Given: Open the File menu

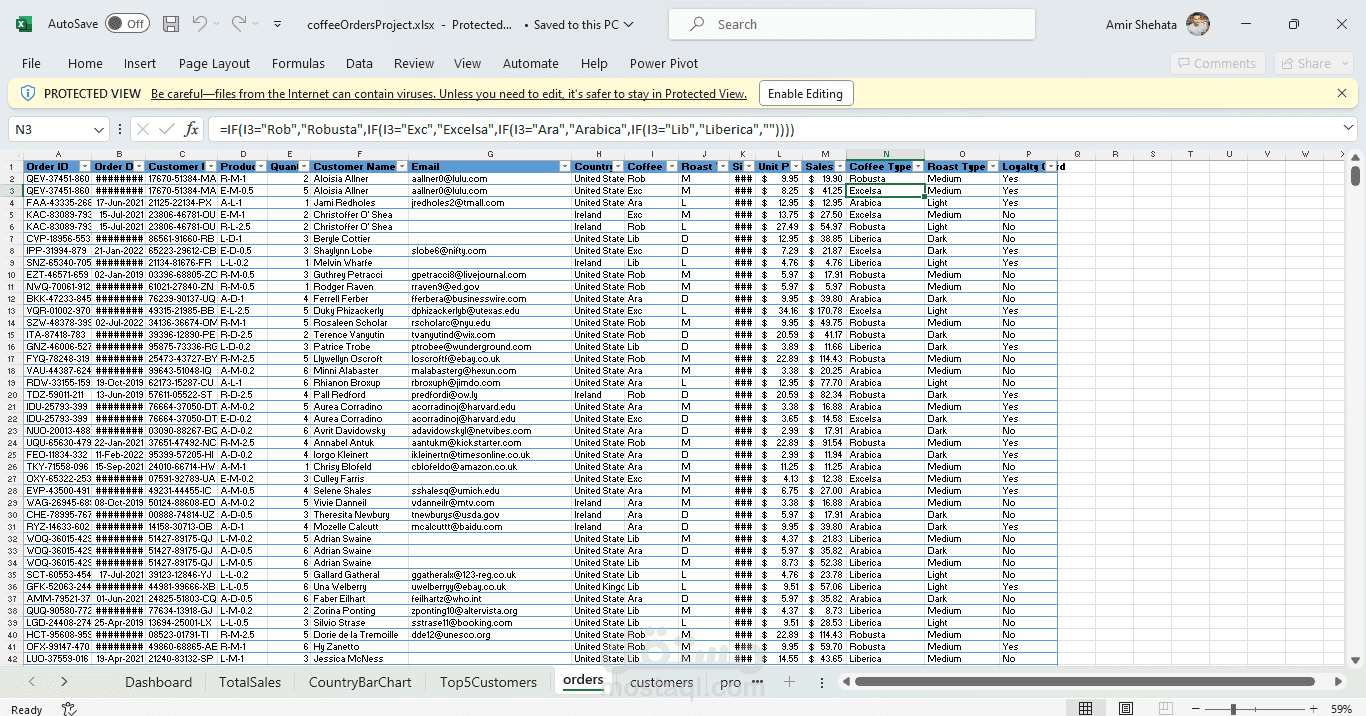Looking at the screenshot, I should [x=31, y=63].
